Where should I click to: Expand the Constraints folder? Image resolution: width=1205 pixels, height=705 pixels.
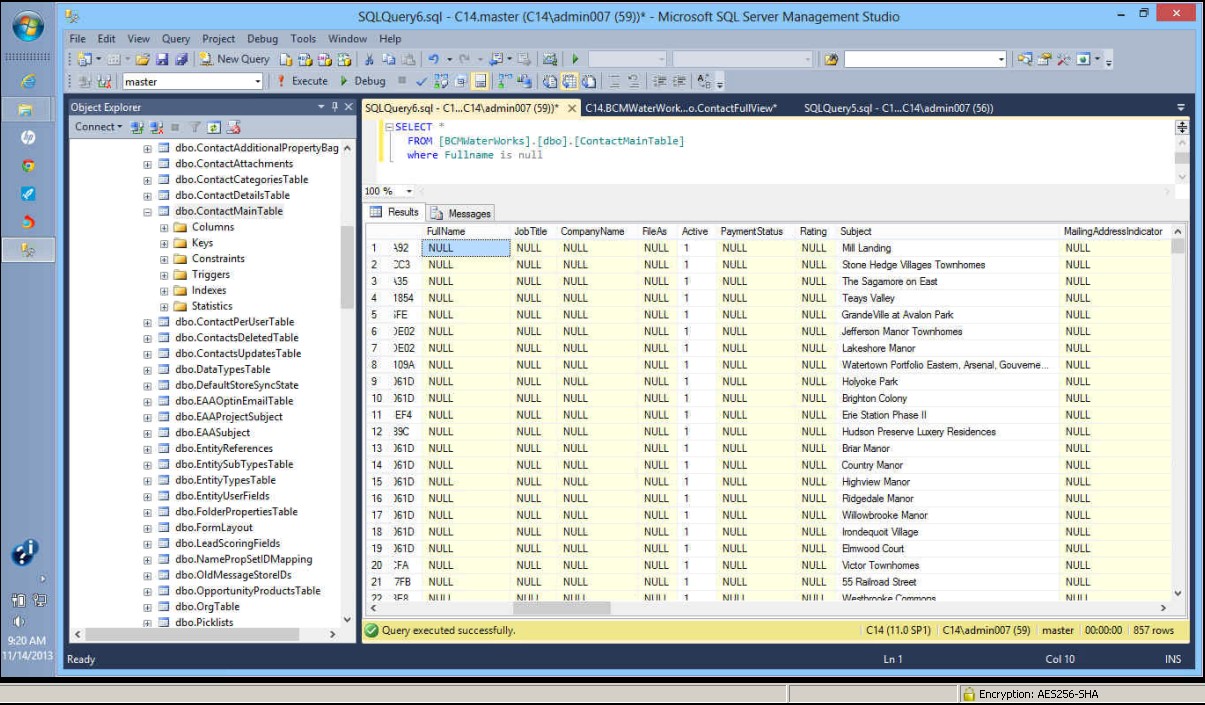pyautogui.click(x=164, y=259)
